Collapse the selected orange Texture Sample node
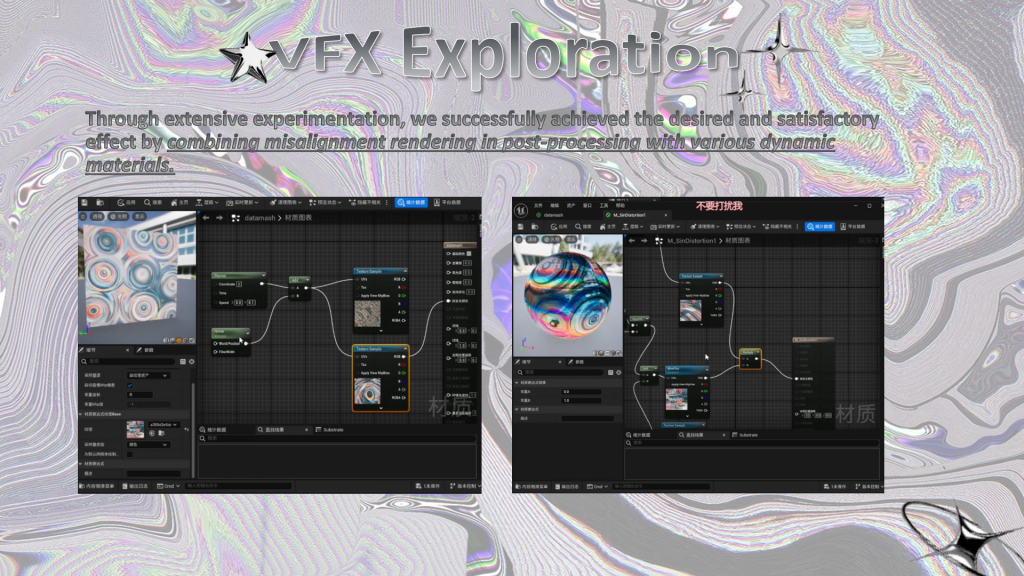The image size is (1024, 576). pos(403,350)
